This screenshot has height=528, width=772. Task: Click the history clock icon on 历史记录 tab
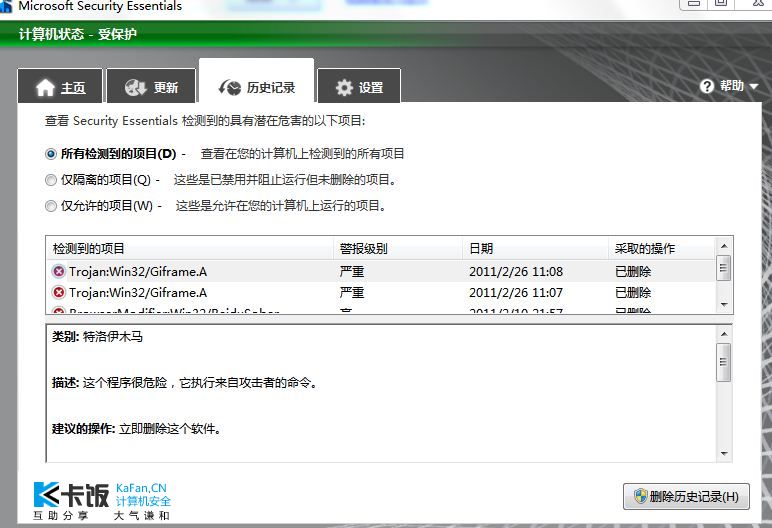(x=229, y=88)
